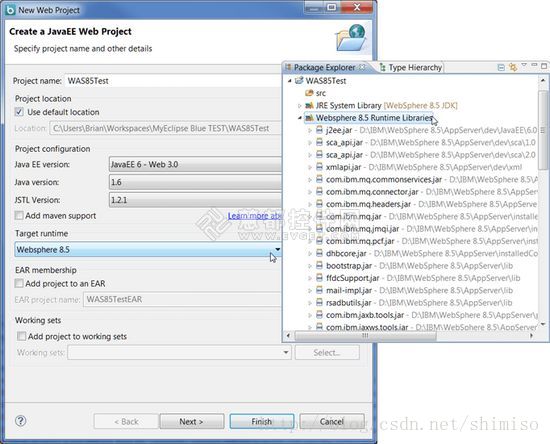Click the JRE System Library icon
This screenshot has height=444, width=550.
point(309,105)
